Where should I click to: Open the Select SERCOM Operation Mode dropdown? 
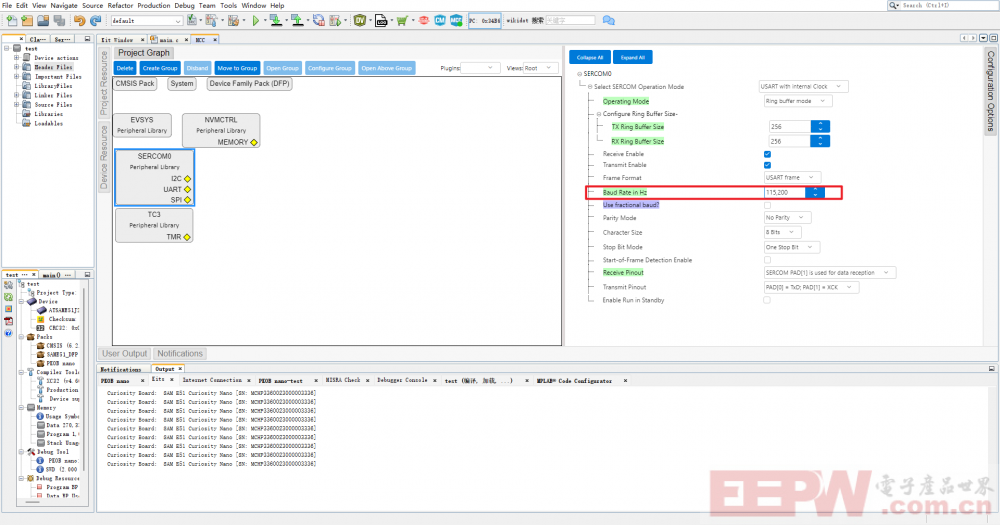point(803,86)
